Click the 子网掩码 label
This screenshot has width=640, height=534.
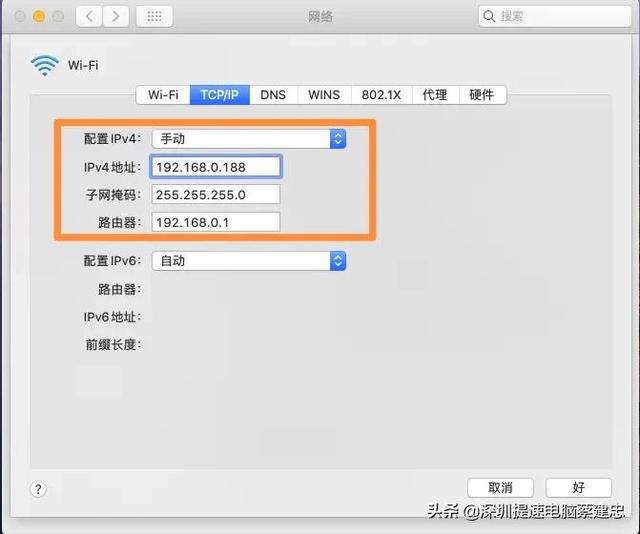point(113,195)
